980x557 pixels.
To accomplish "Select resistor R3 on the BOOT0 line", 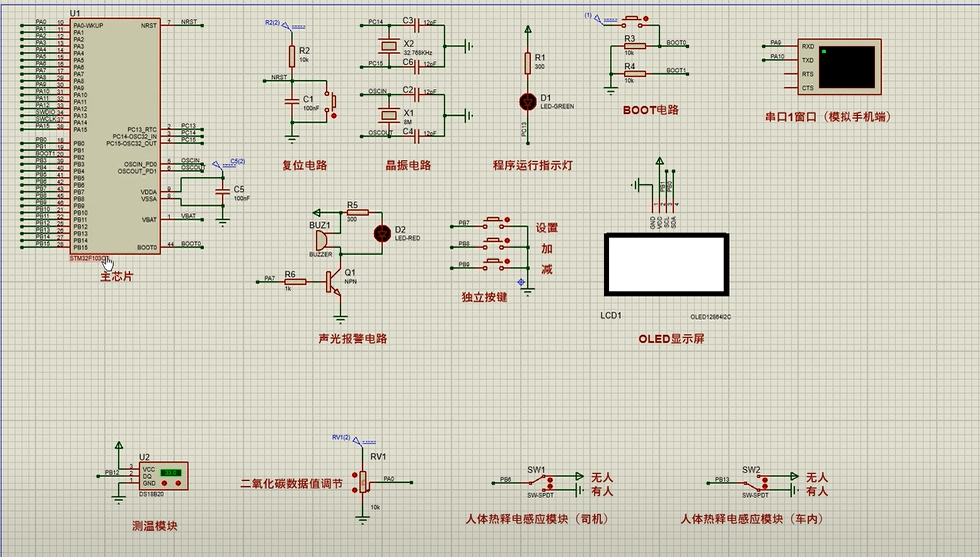I will point(635,46).
